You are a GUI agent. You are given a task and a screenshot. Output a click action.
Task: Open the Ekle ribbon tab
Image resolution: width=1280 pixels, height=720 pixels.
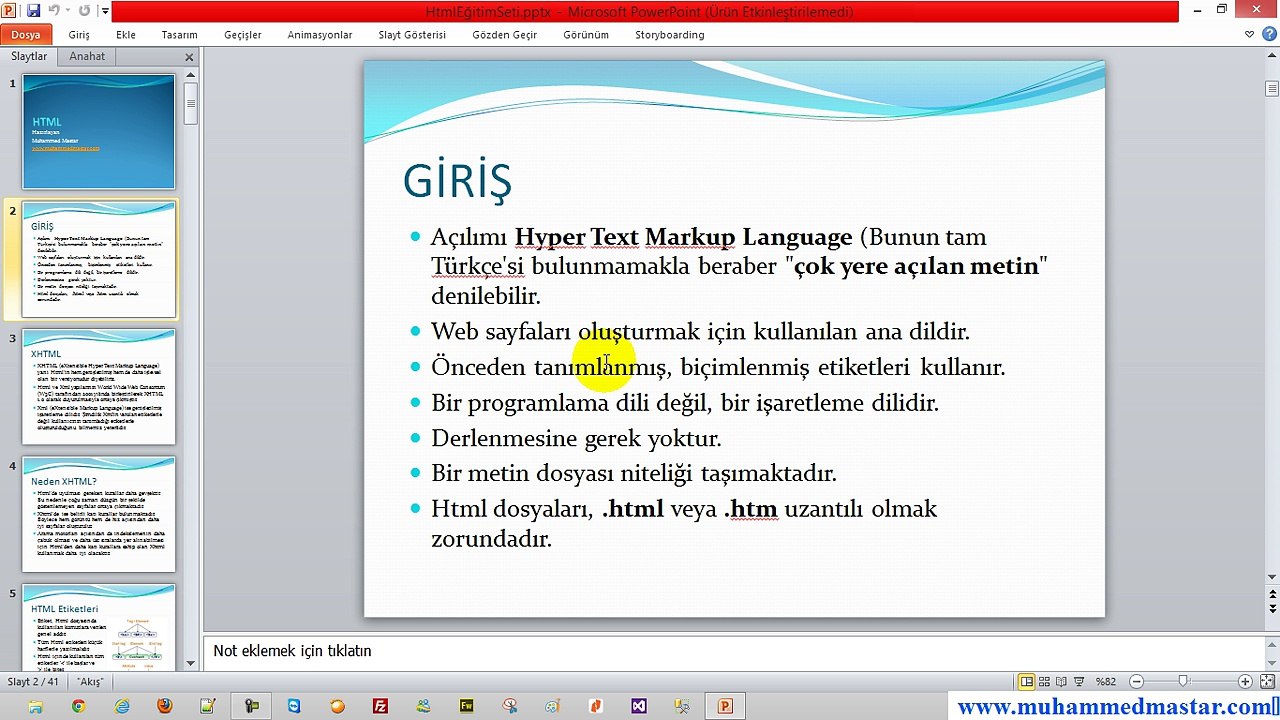coord(126,35)
